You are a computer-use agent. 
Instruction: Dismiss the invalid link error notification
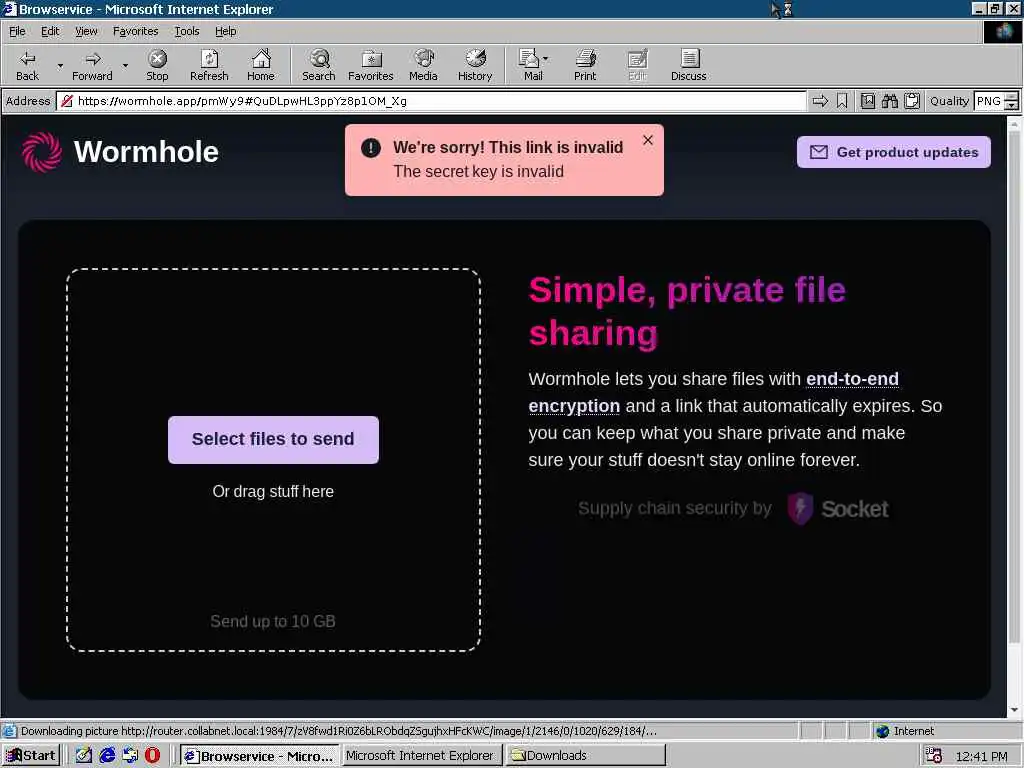648,140
